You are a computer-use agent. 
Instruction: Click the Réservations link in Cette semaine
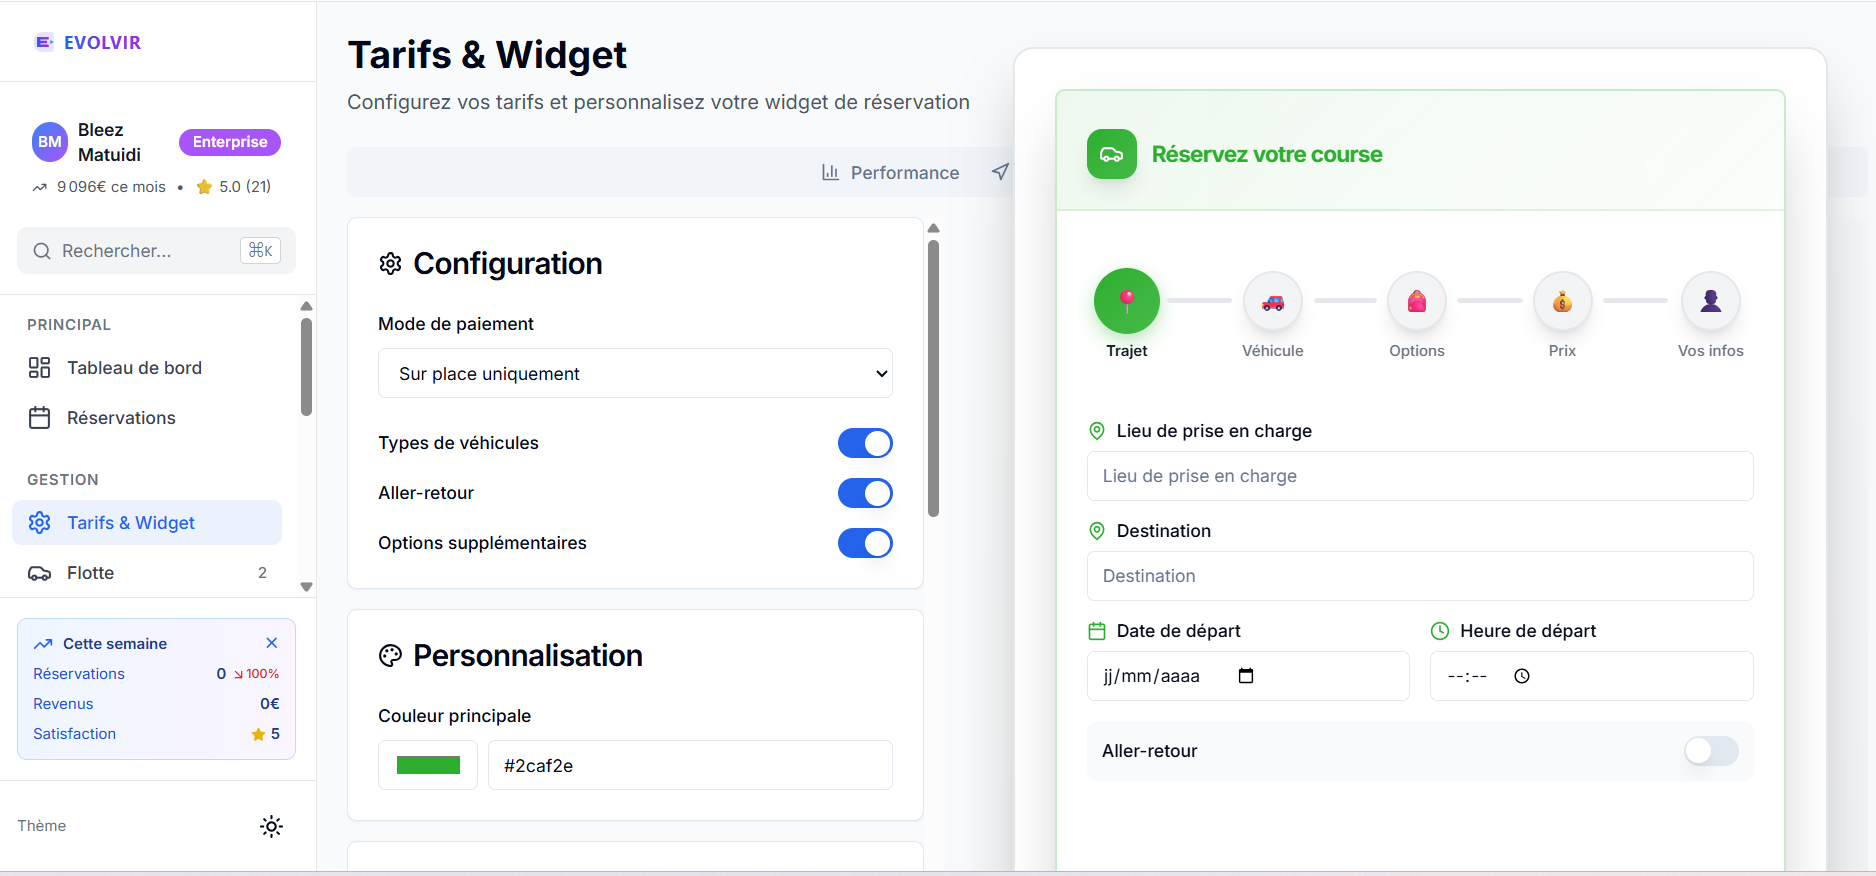pos(79,674)
